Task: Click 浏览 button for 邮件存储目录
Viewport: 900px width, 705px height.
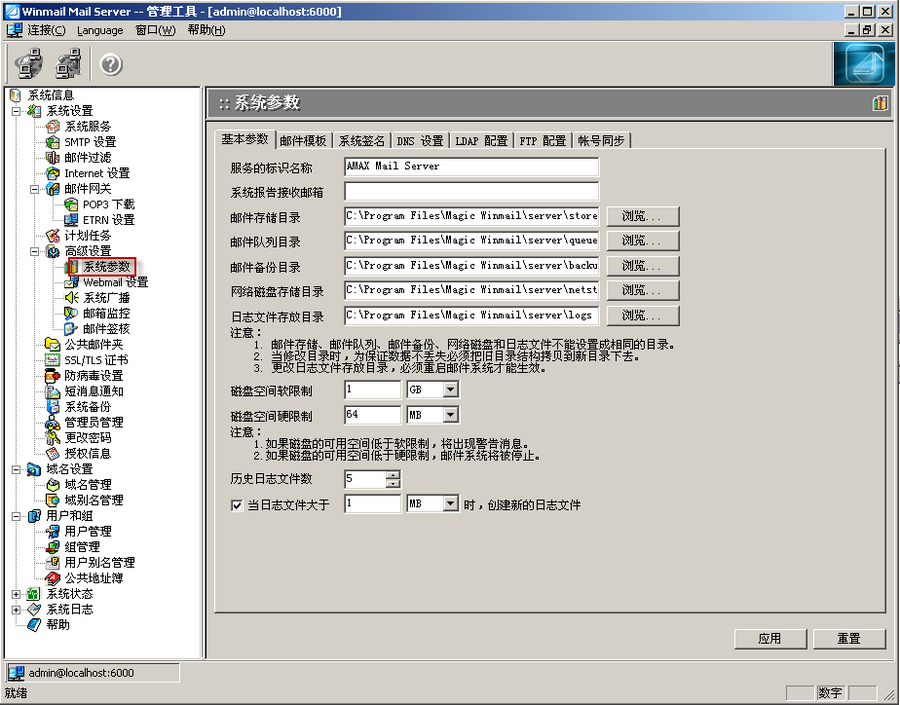Action: (x=641, y=216)
